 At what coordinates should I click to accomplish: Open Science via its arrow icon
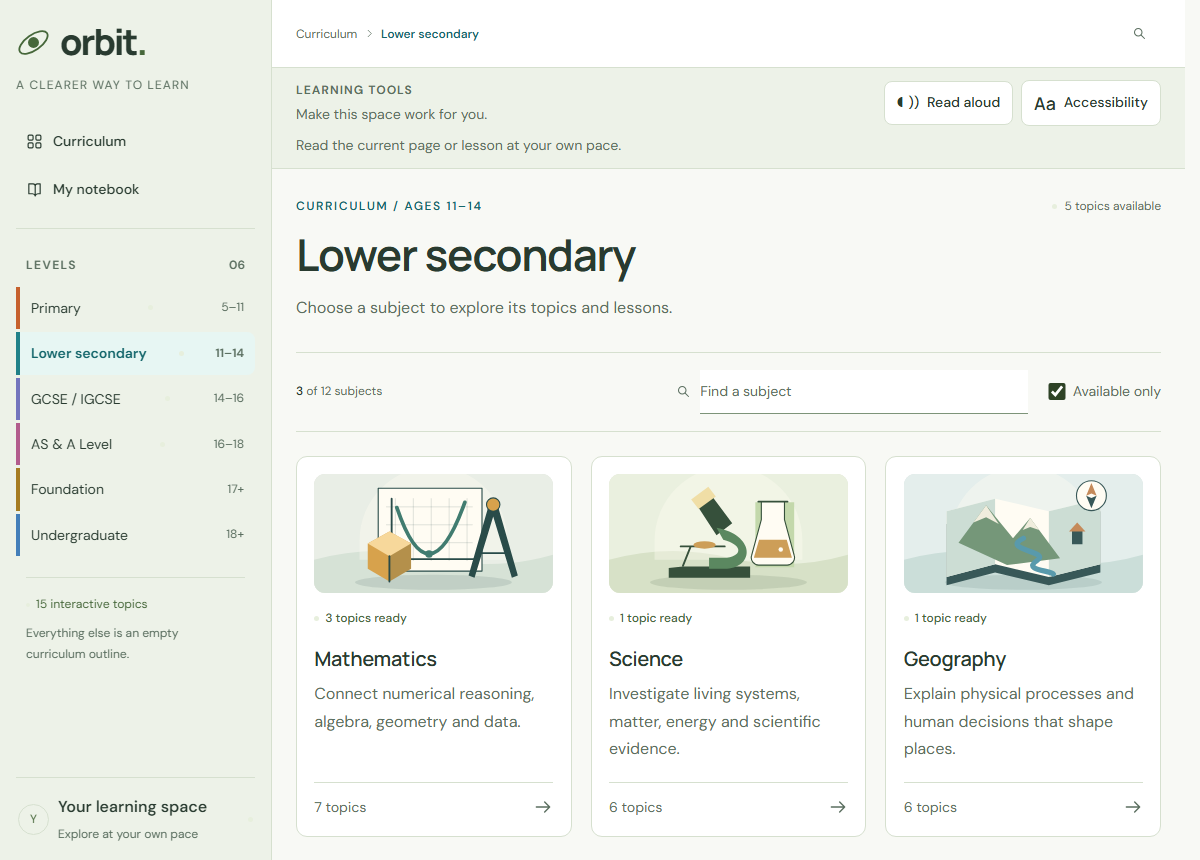pyautogui.click(x=838, y=807)
